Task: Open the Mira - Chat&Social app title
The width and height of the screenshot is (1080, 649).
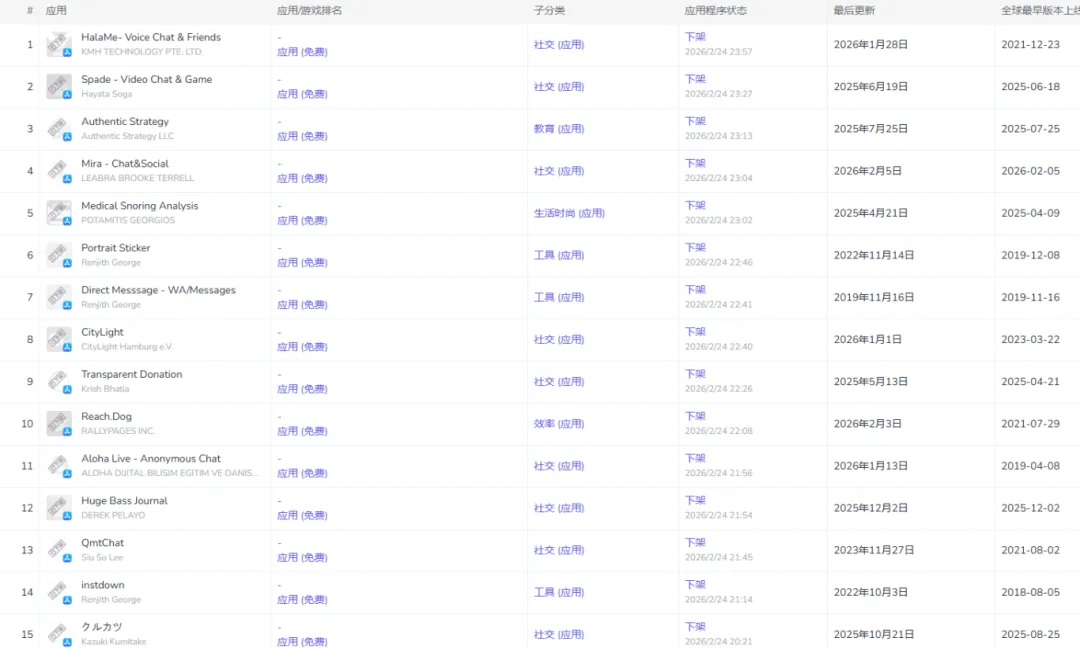Action: (125, 163)
